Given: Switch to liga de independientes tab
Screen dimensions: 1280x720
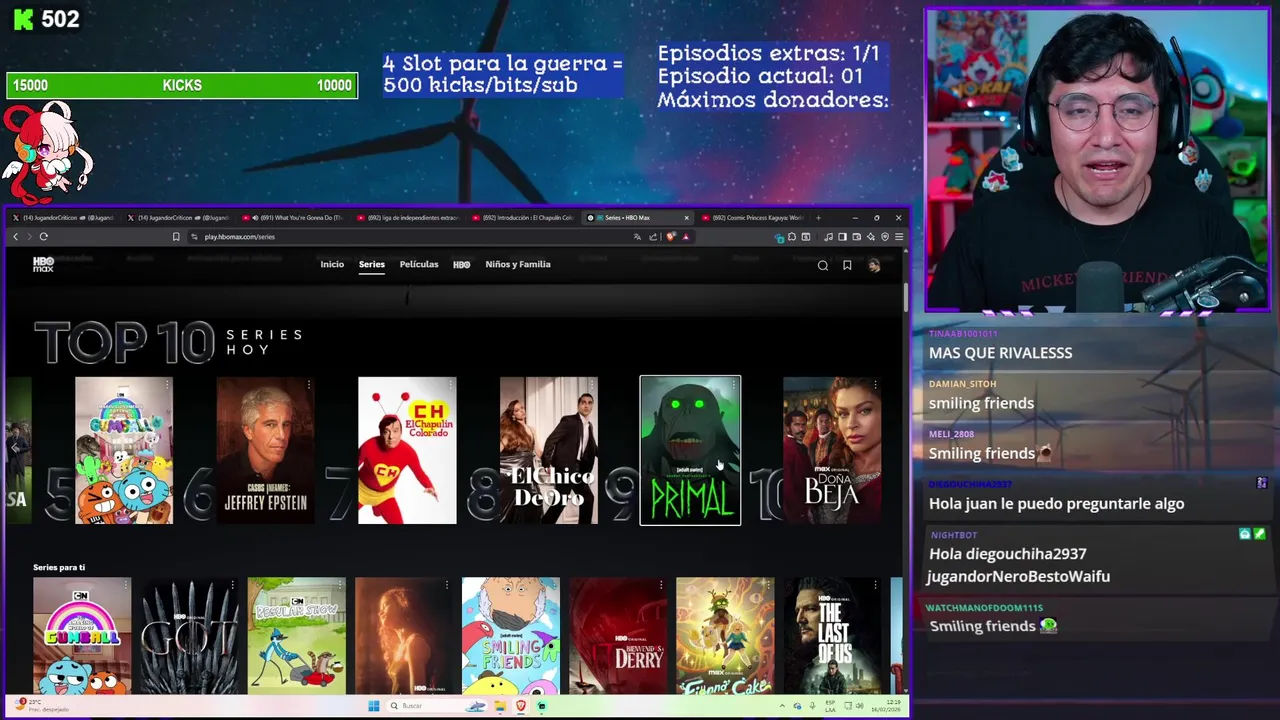Looking at the screenshot, I should click(x=409, y=217).
